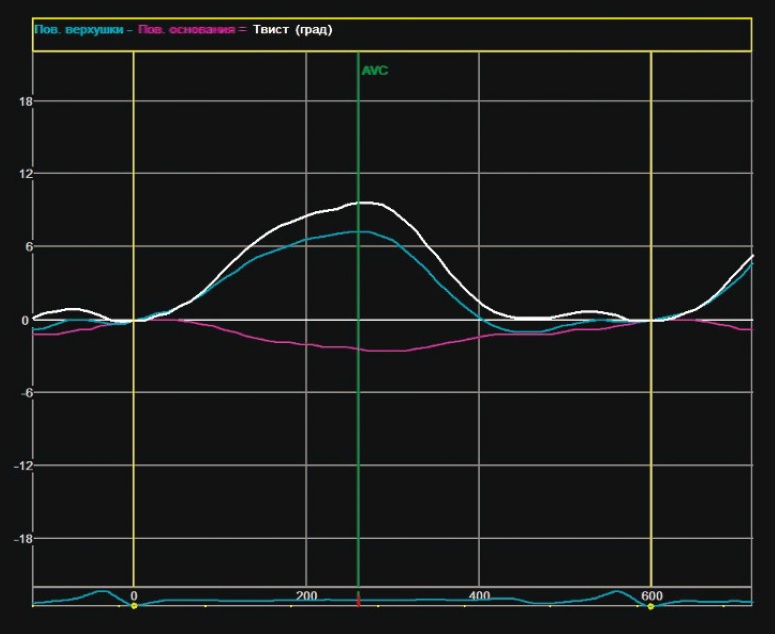Click the yellow dot at time 0
The width and height of the screenshot is (775, 634).
click(x=134, y=606)
